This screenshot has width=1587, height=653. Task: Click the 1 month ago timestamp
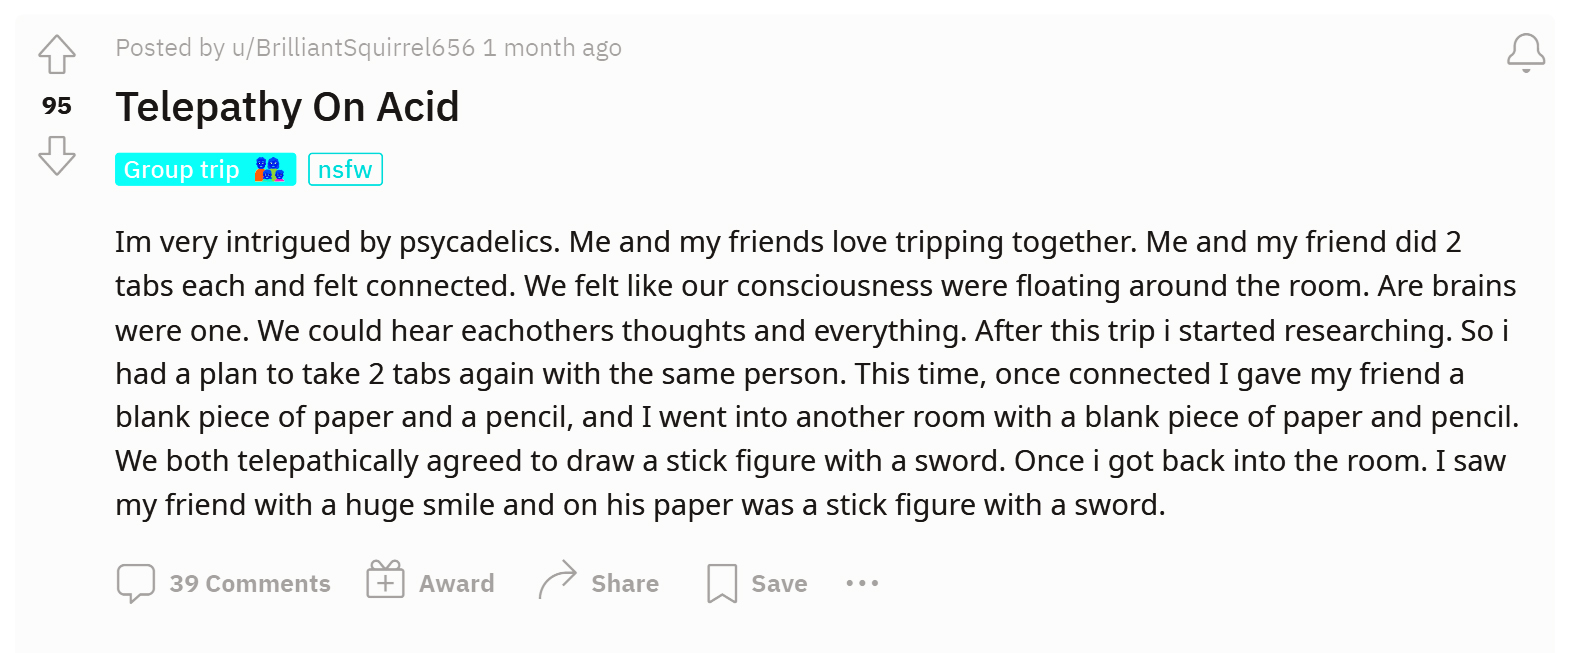551,47
